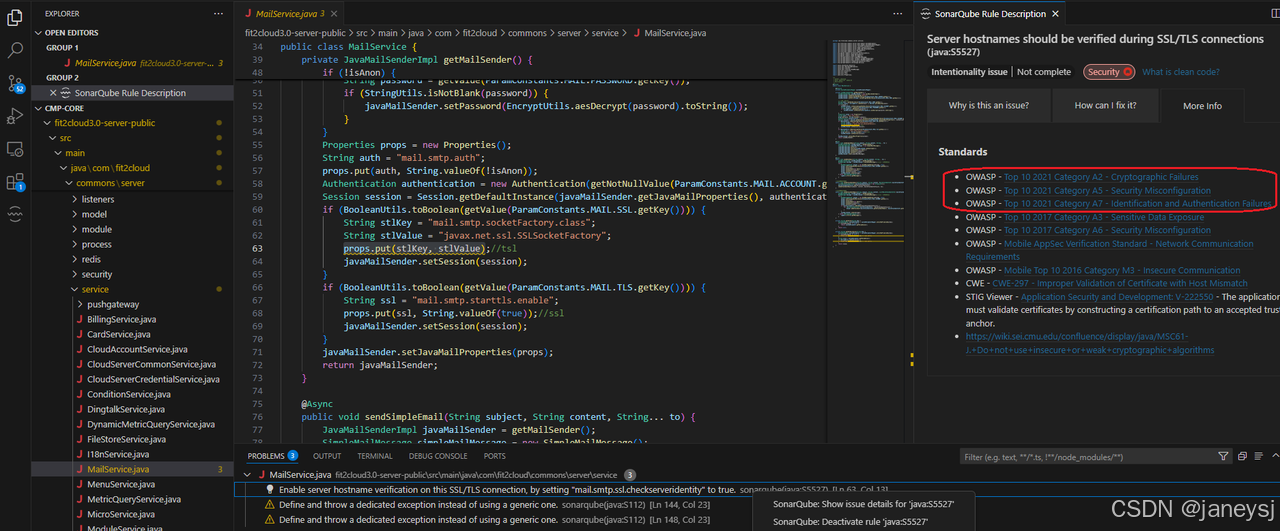Switch to the PORTS panel tab
1280x531 pixels.
(495, 456)
